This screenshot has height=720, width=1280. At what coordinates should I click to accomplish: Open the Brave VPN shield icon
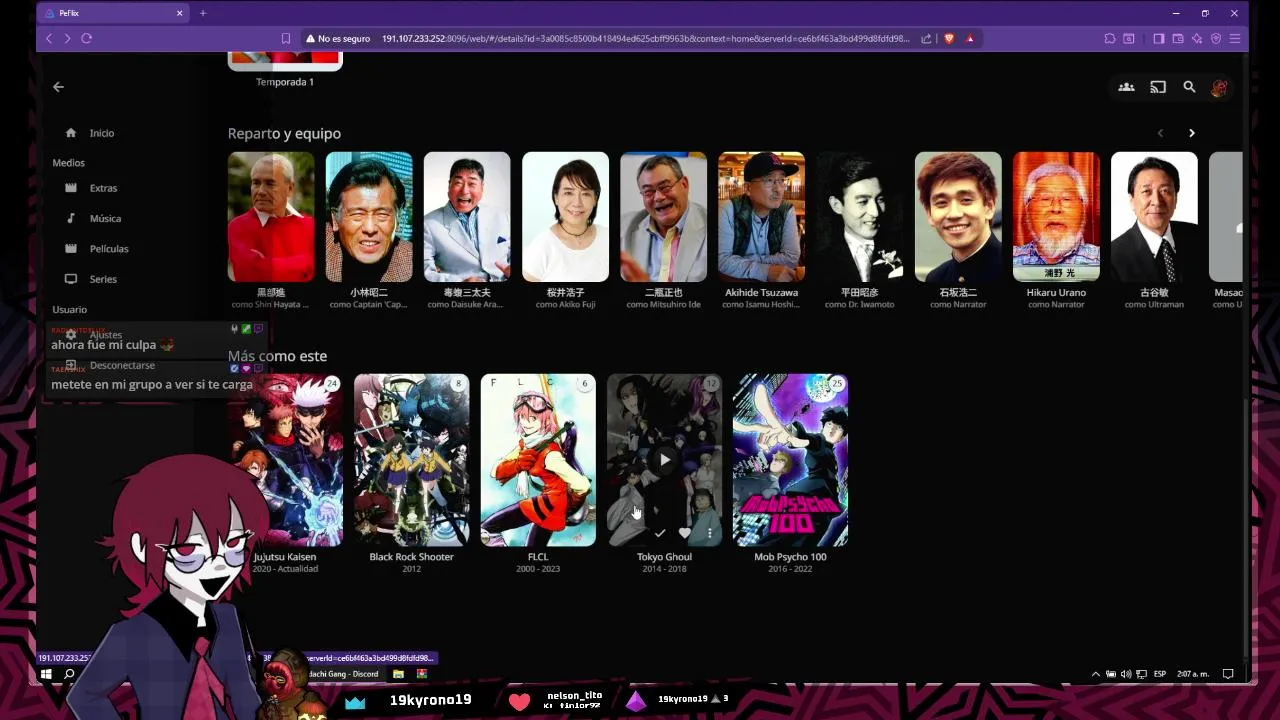point(1216,38)
